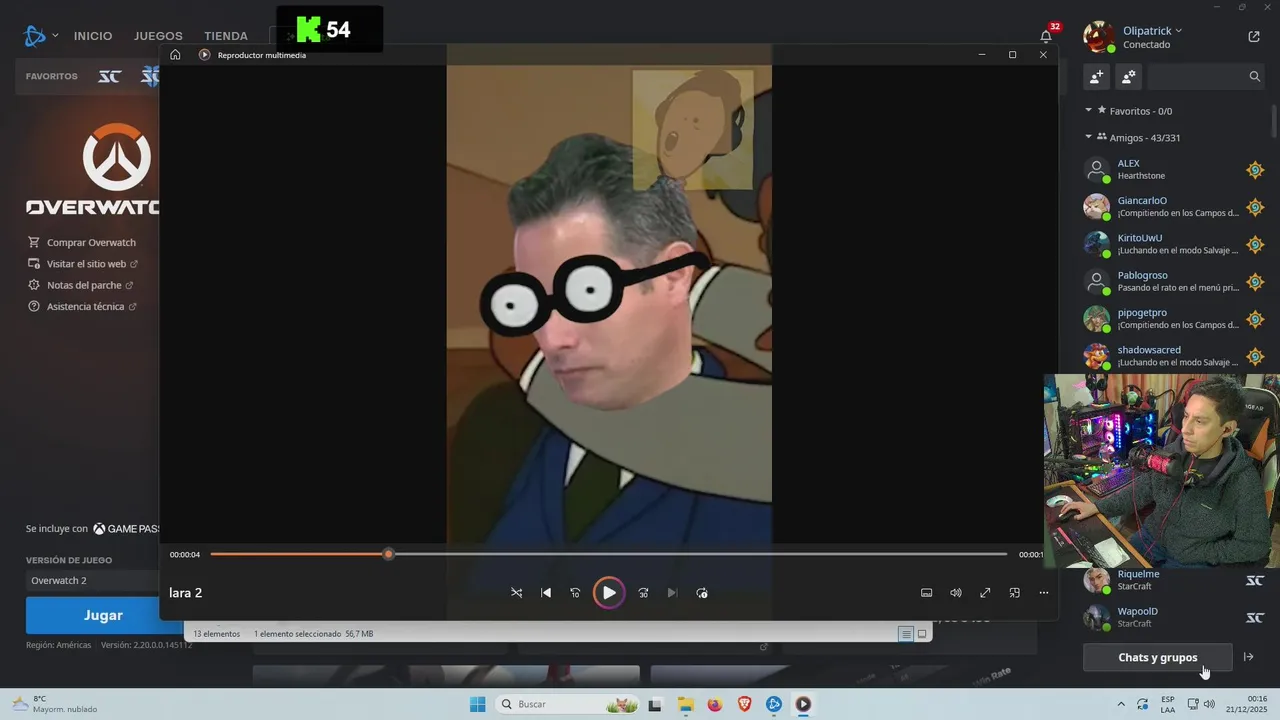Open Brave browser from taskbar
Image resolution: width=1280 pixels, height=720 pixels.
(x=744, y=704)
